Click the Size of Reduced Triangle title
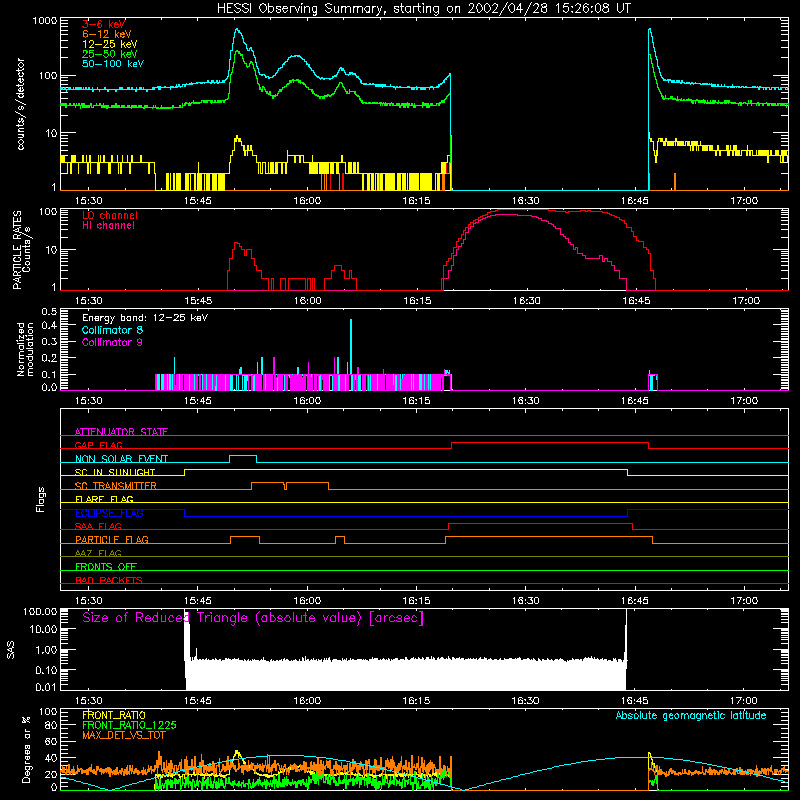800x800 pixels. [253, 618]
